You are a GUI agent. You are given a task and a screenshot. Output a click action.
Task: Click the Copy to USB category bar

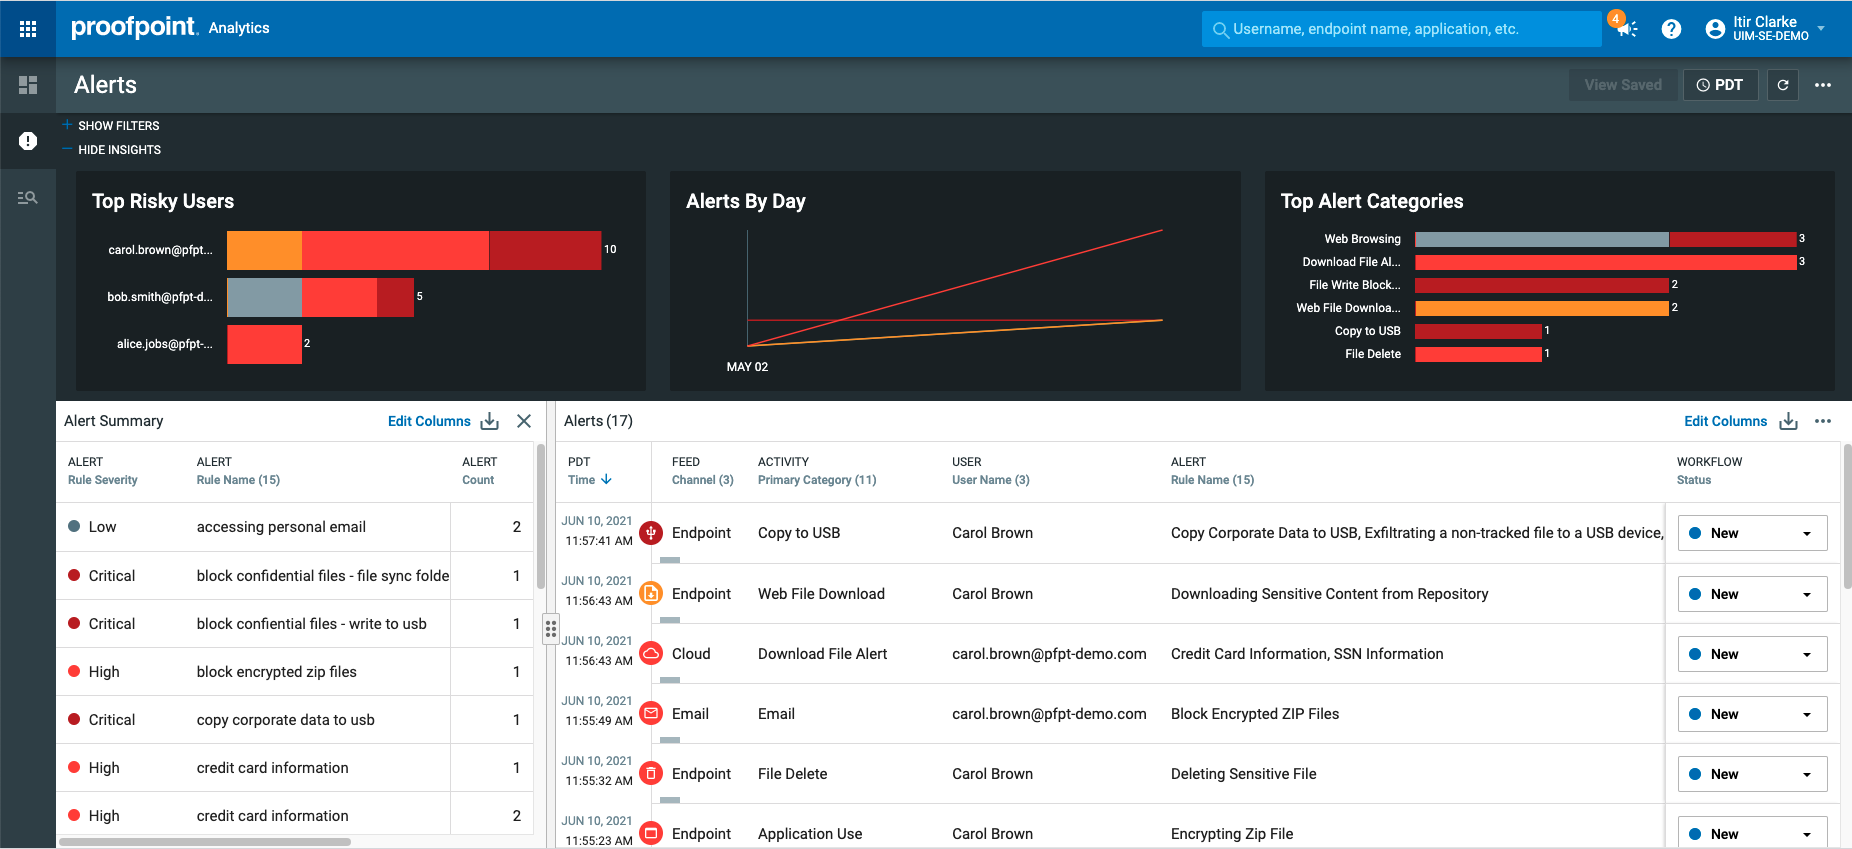click(x=1478, y=331)
